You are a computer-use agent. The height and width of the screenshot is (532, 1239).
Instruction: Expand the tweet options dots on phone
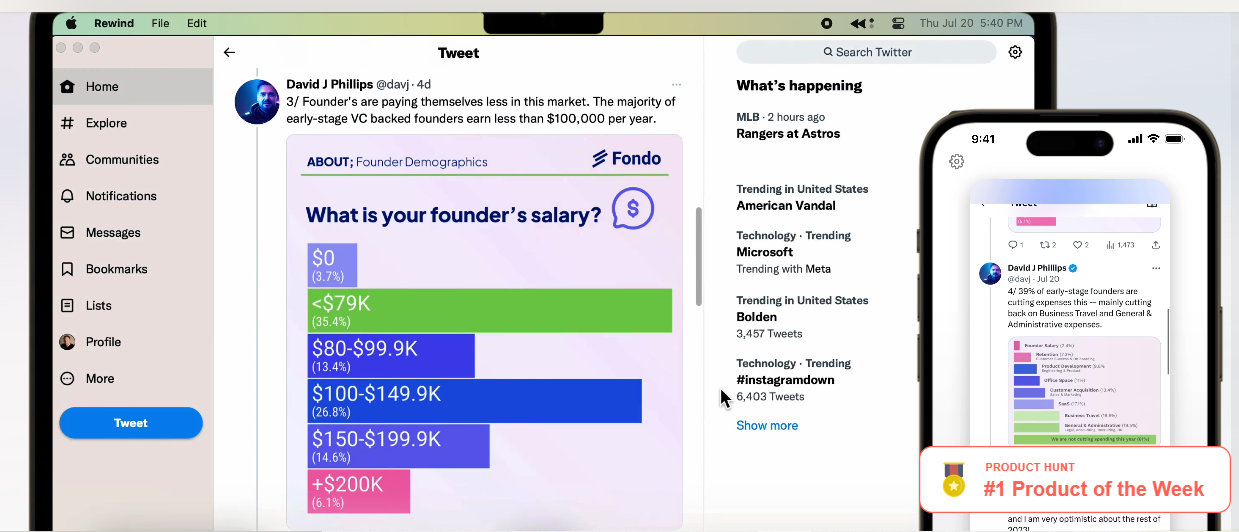(x=1156, y=268)
